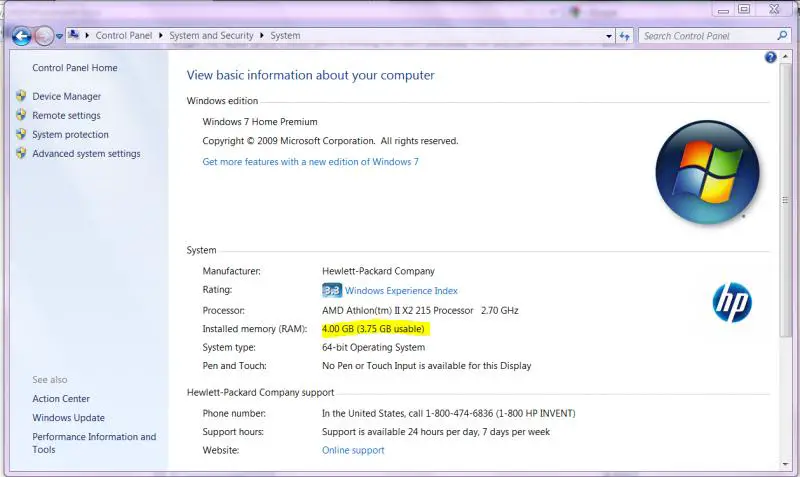Screen dimensions: 800x477
Task: Click the scrollbar down arrow
Action: [785, 464]
